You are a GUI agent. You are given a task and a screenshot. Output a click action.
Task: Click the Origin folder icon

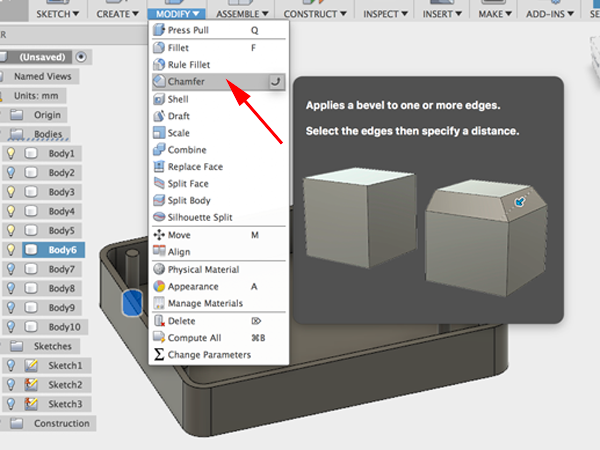tap(16, 115)
